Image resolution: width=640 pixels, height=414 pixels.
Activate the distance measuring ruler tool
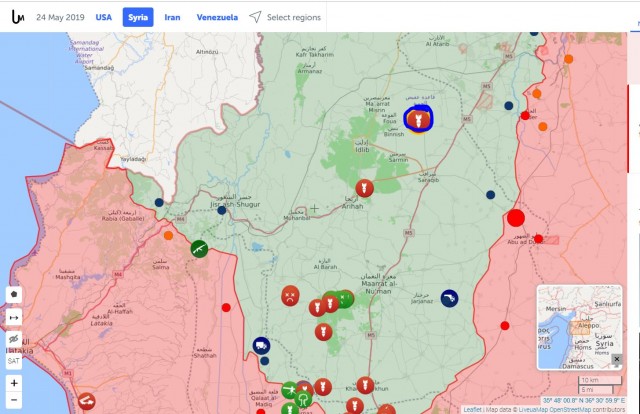coord(14,317)
